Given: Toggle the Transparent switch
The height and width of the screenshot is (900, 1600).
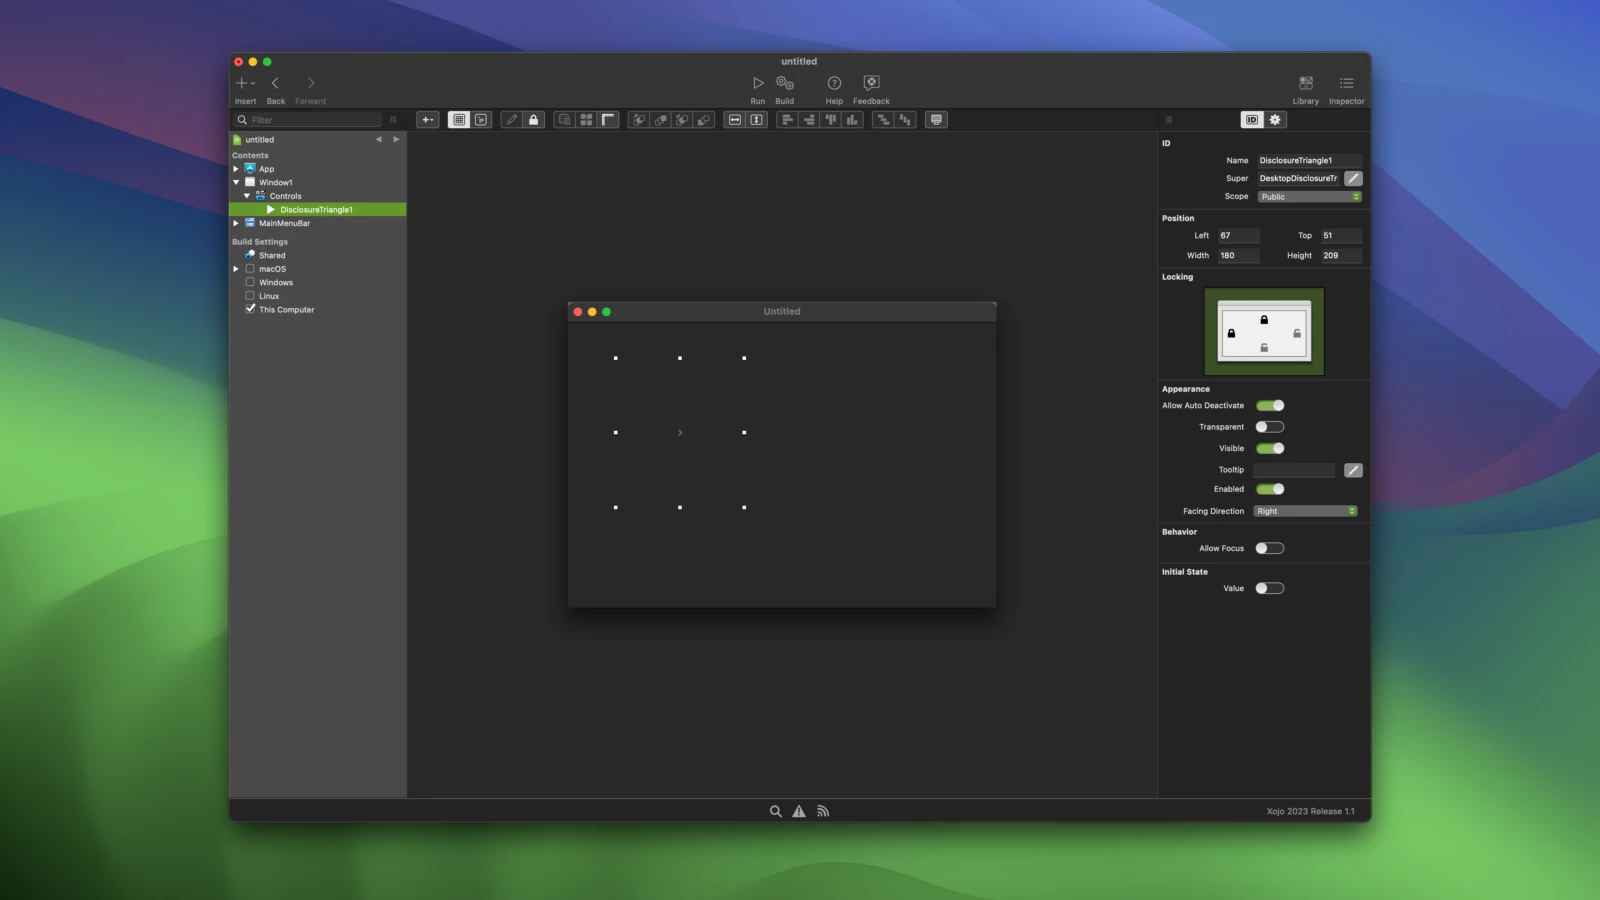Looking at the screenshot, I should click(x=1270, y=427).
